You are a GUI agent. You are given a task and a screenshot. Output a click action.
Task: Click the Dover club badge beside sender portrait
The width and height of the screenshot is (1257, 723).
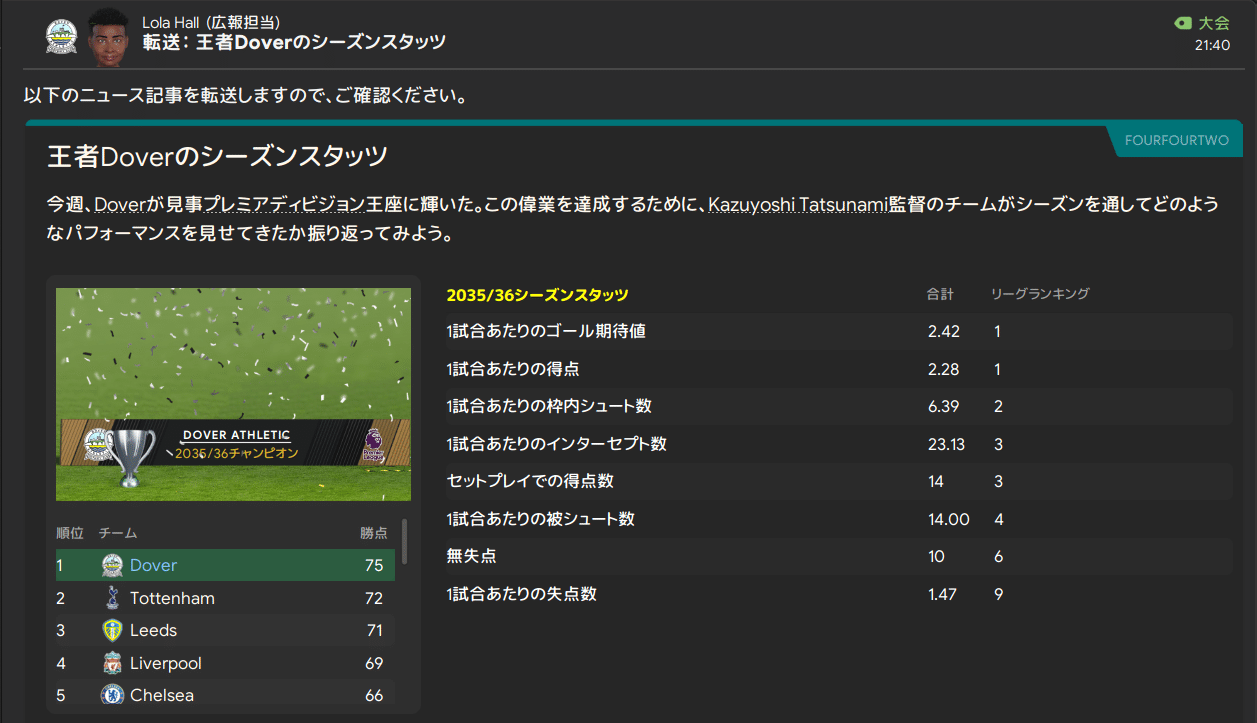62,38
